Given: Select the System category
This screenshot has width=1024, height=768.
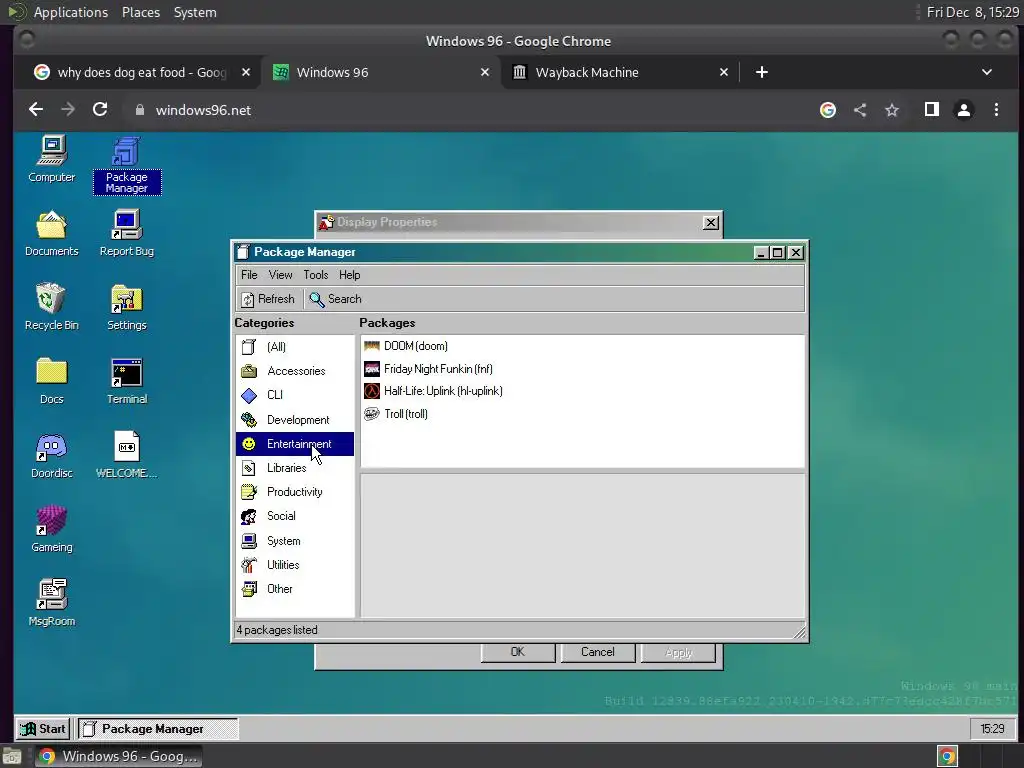Looking at the screenshot, I should (x=295, y=541).
